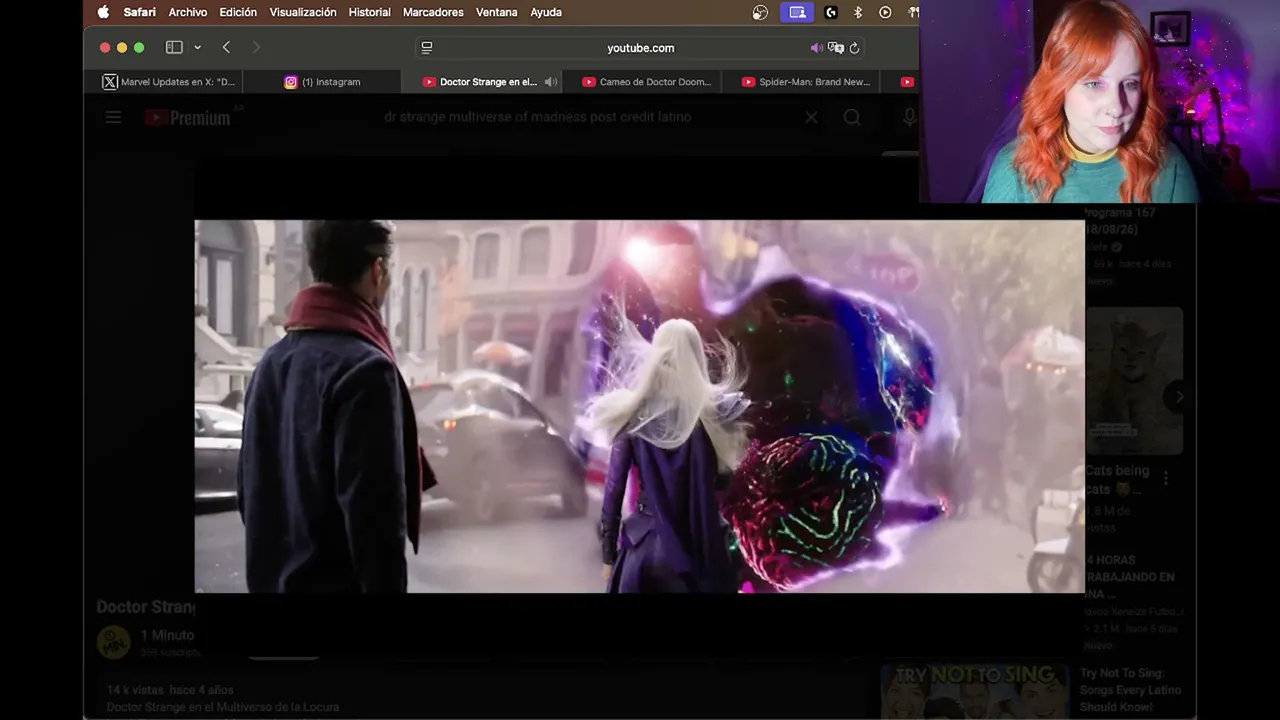Screen dimensions: 1280x720
Task: Open the Ventana menu
Action: point(497,12)
